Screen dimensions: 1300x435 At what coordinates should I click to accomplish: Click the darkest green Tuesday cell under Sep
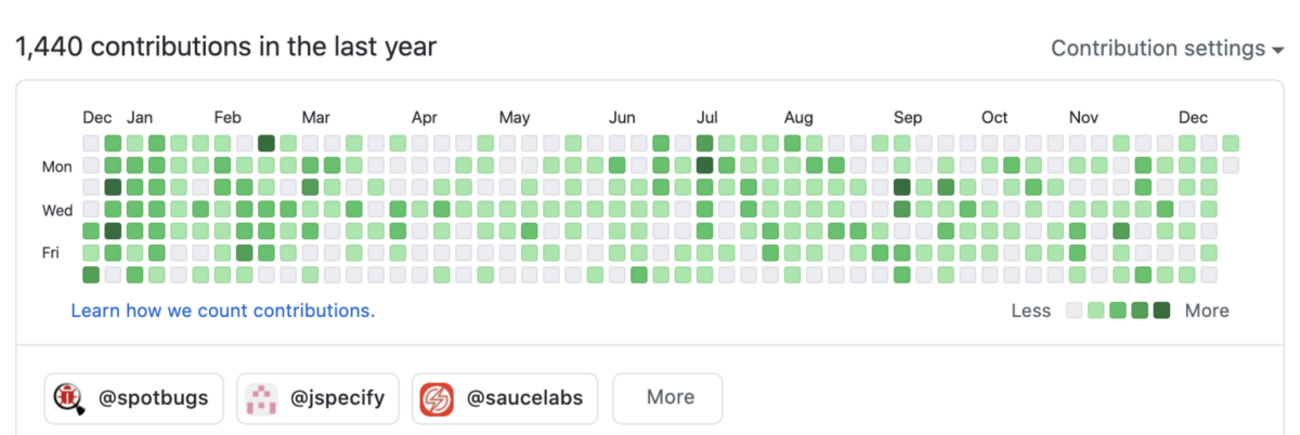[x=902, y=187]
